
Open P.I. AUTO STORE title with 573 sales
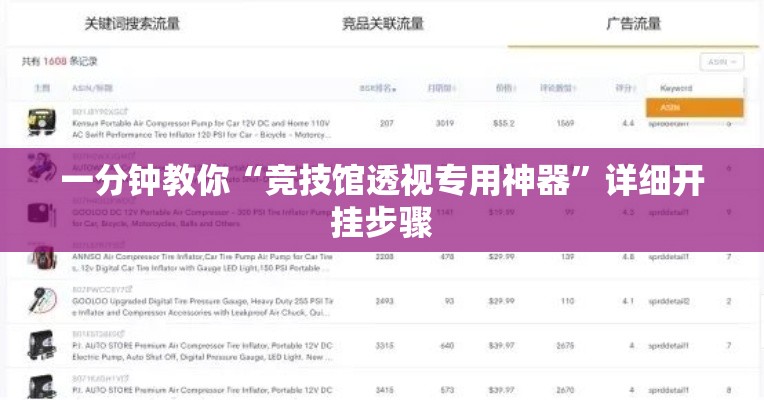coord(202,390)
